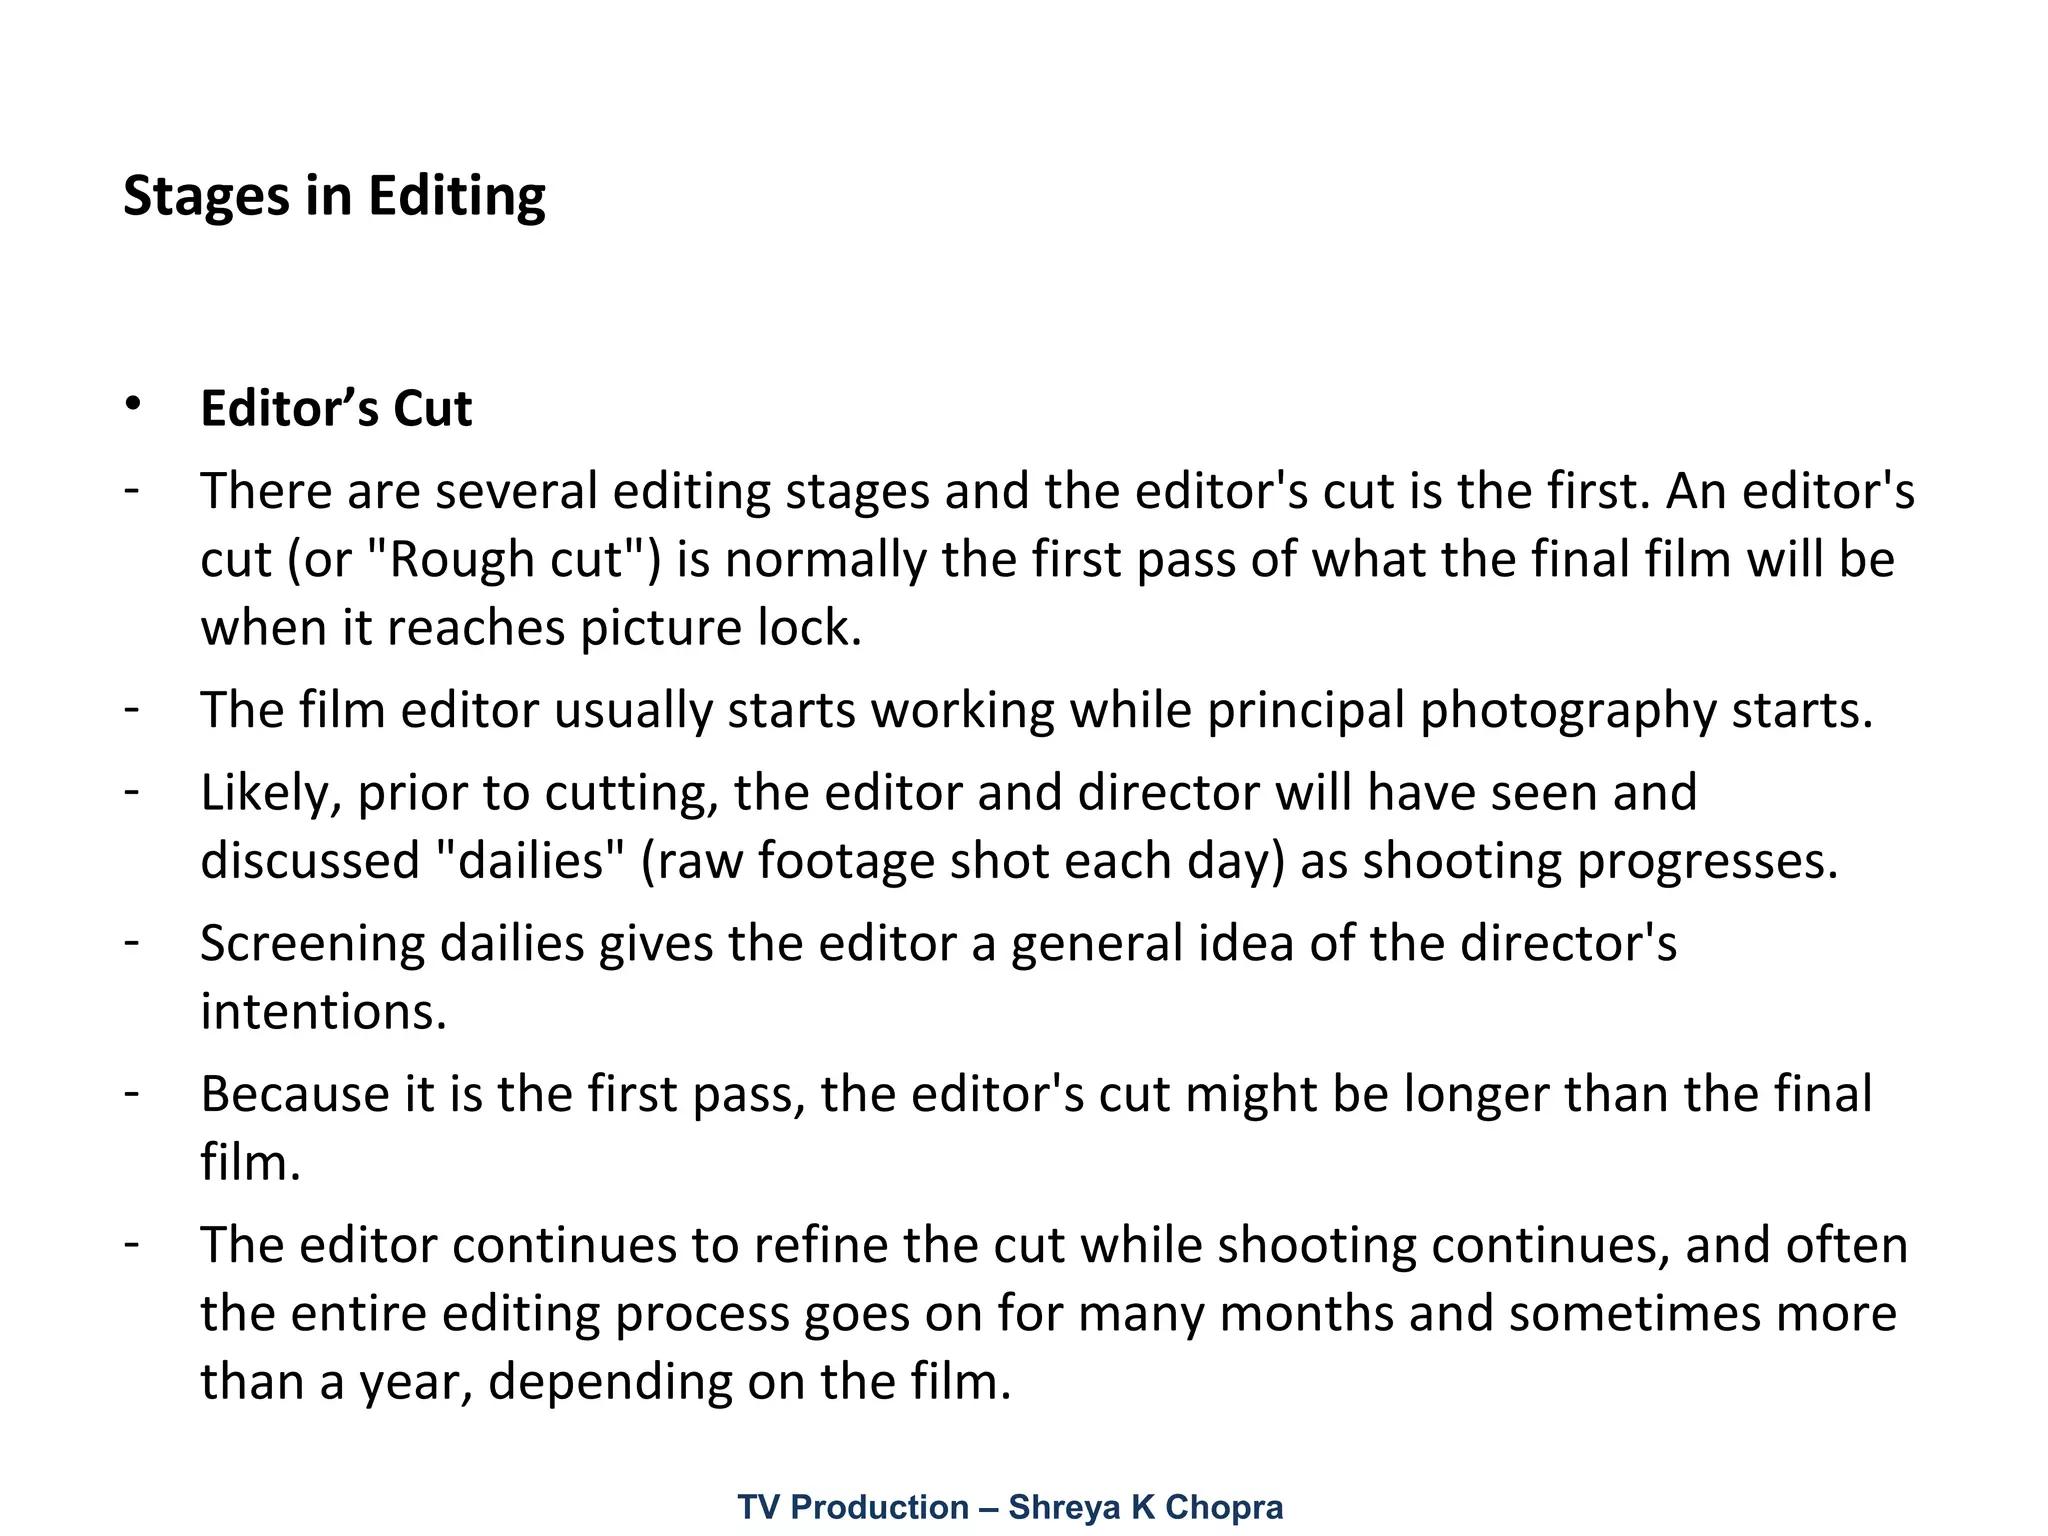Click the line 'Because it is the first pass'
Image resolution: width=2048 pixels, height=1536 pixels.
point(1035,1094)
